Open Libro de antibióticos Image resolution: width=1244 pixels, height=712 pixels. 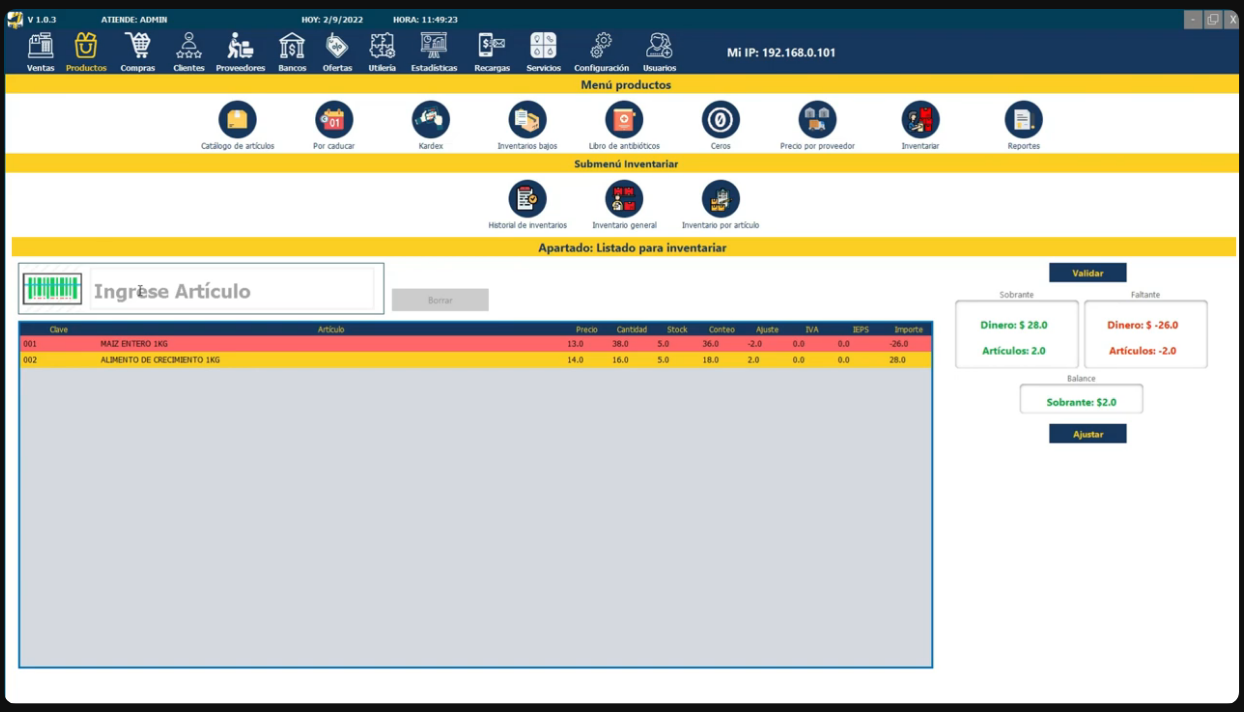(624, 120)
